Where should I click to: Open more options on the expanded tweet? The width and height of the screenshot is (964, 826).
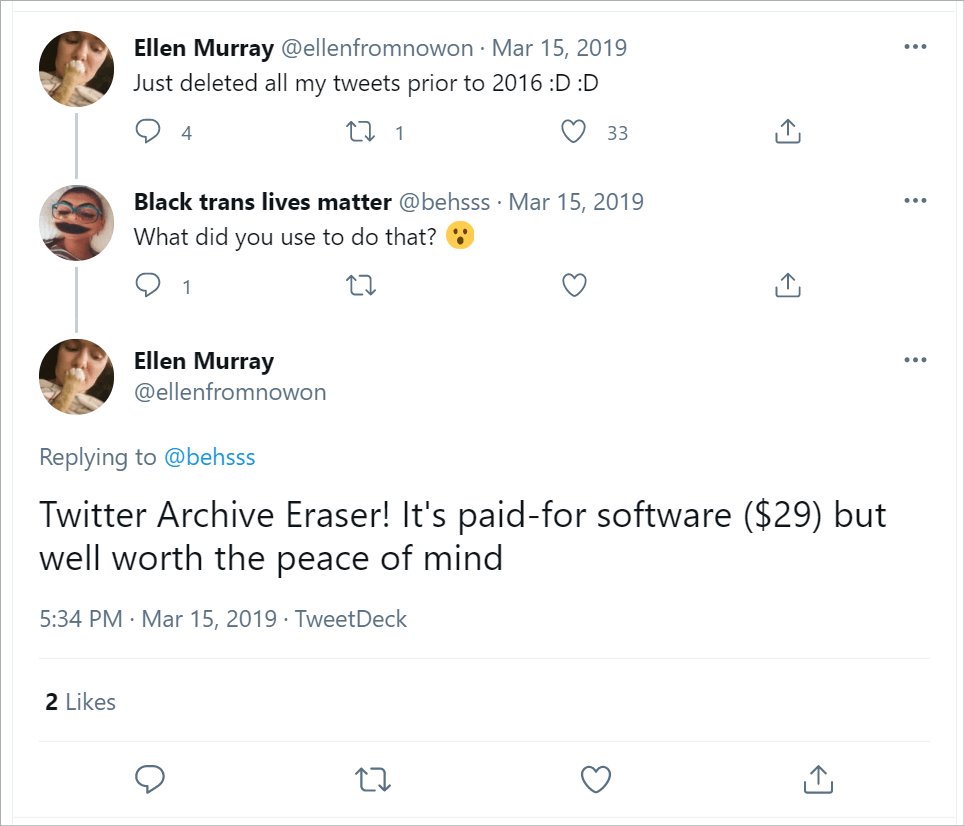pyautogui.click(x=914, y=359)
